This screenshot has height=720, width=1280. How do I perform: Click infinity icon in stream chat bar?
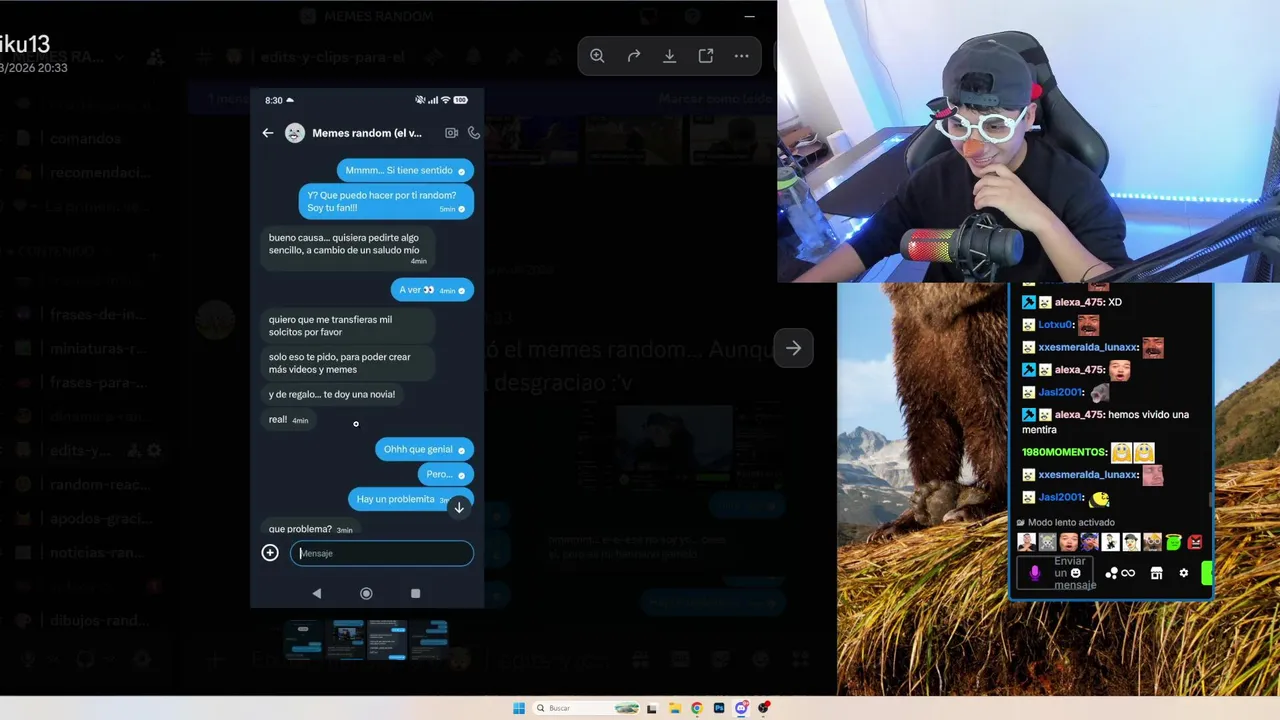(x=1128, y=573)
